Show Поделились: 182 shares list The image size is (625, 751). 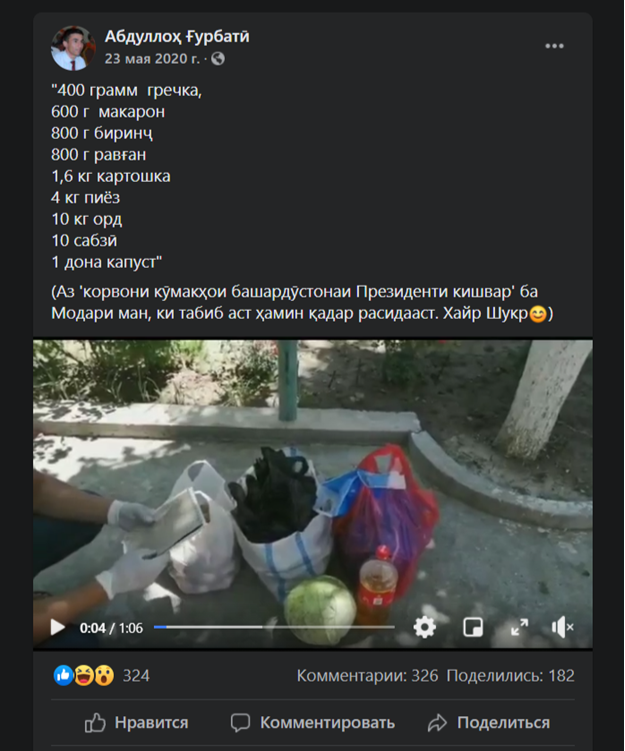click(x=510, y=676)
